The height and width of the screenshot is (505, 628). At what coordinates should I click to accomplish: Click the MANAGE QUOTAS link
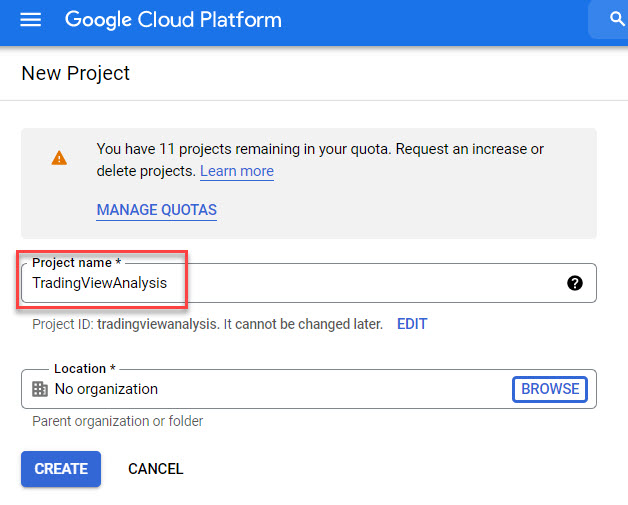coord(157,210)
